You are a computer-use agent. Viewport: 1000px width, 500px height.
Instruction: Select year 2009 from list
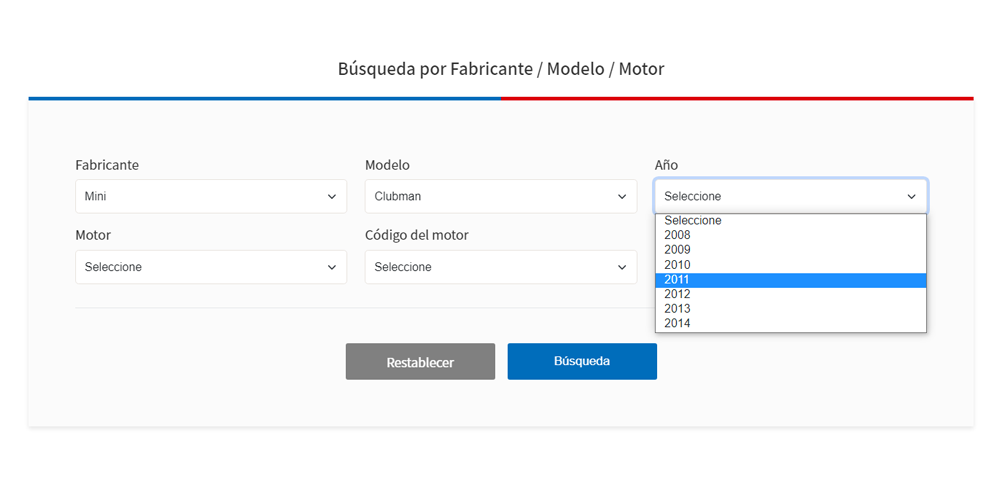pos(791,250)
